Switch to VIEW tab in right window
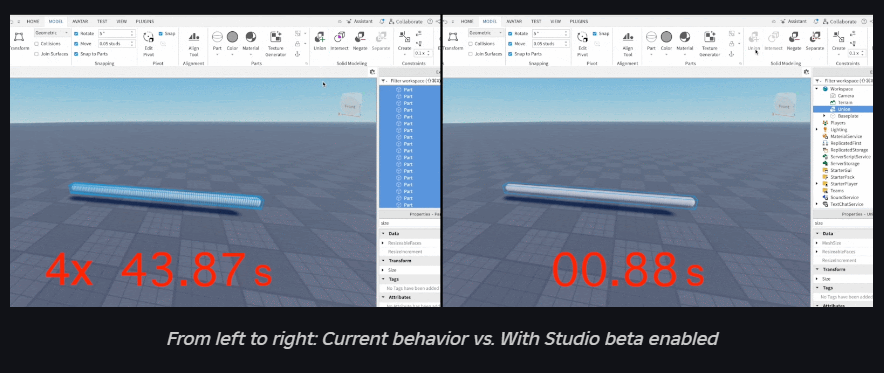Viewport: 884px width, 373px height. [555, 21]
